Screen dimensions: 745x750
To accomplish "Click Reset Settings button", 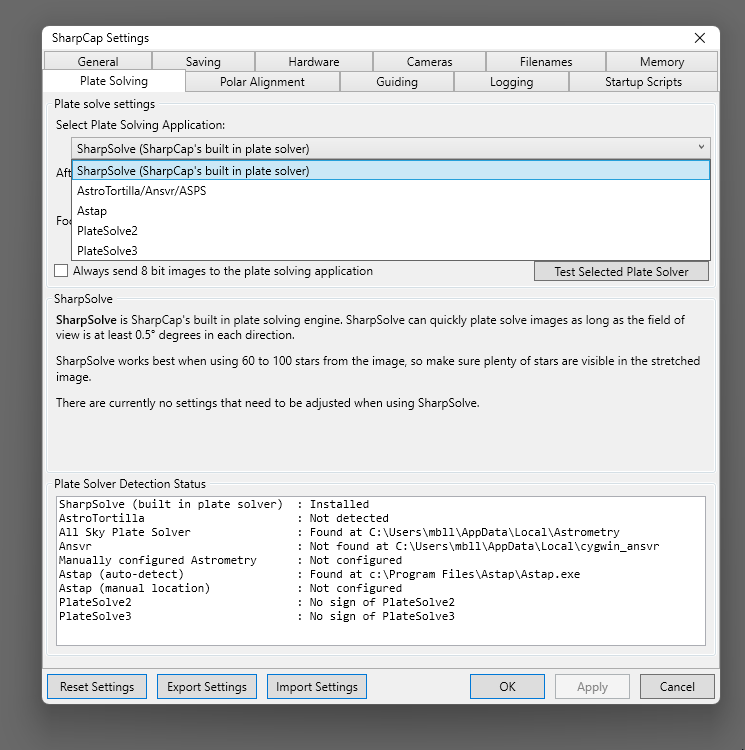I will (97, 686).
